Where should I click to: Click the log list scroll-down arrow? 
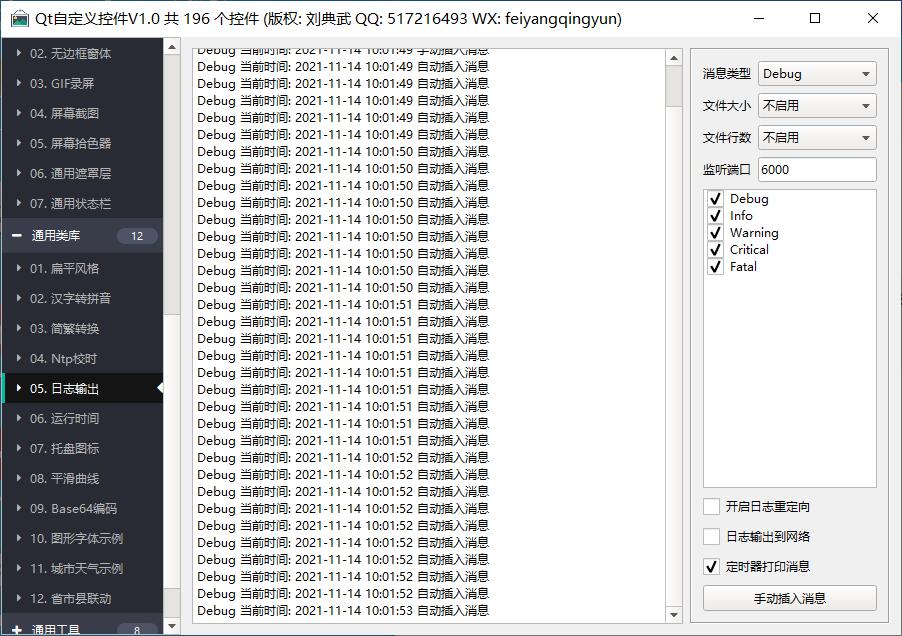point(673,615)
